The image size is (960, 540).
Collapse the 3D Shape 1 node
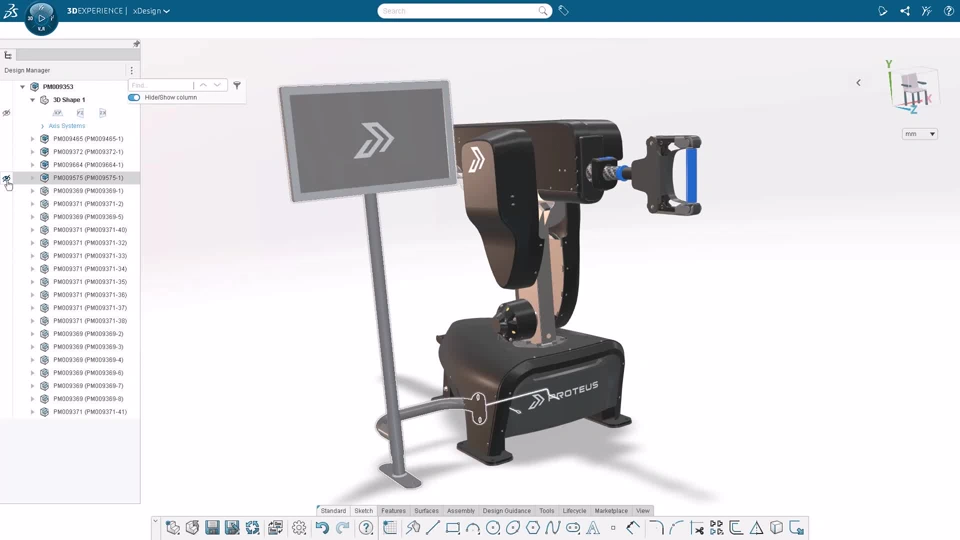click(x=32, y=100)
